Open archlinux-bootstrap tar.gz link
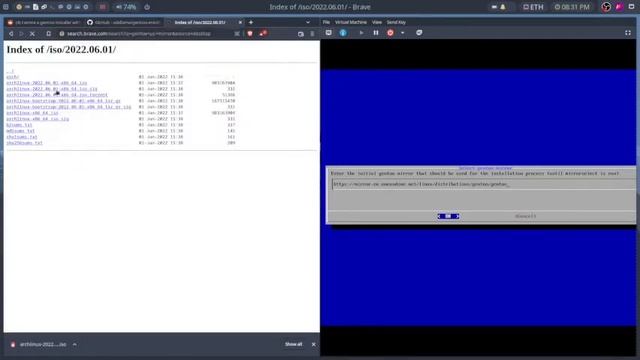The height and width of the screenshot is (360, 640). coord(63,101)
